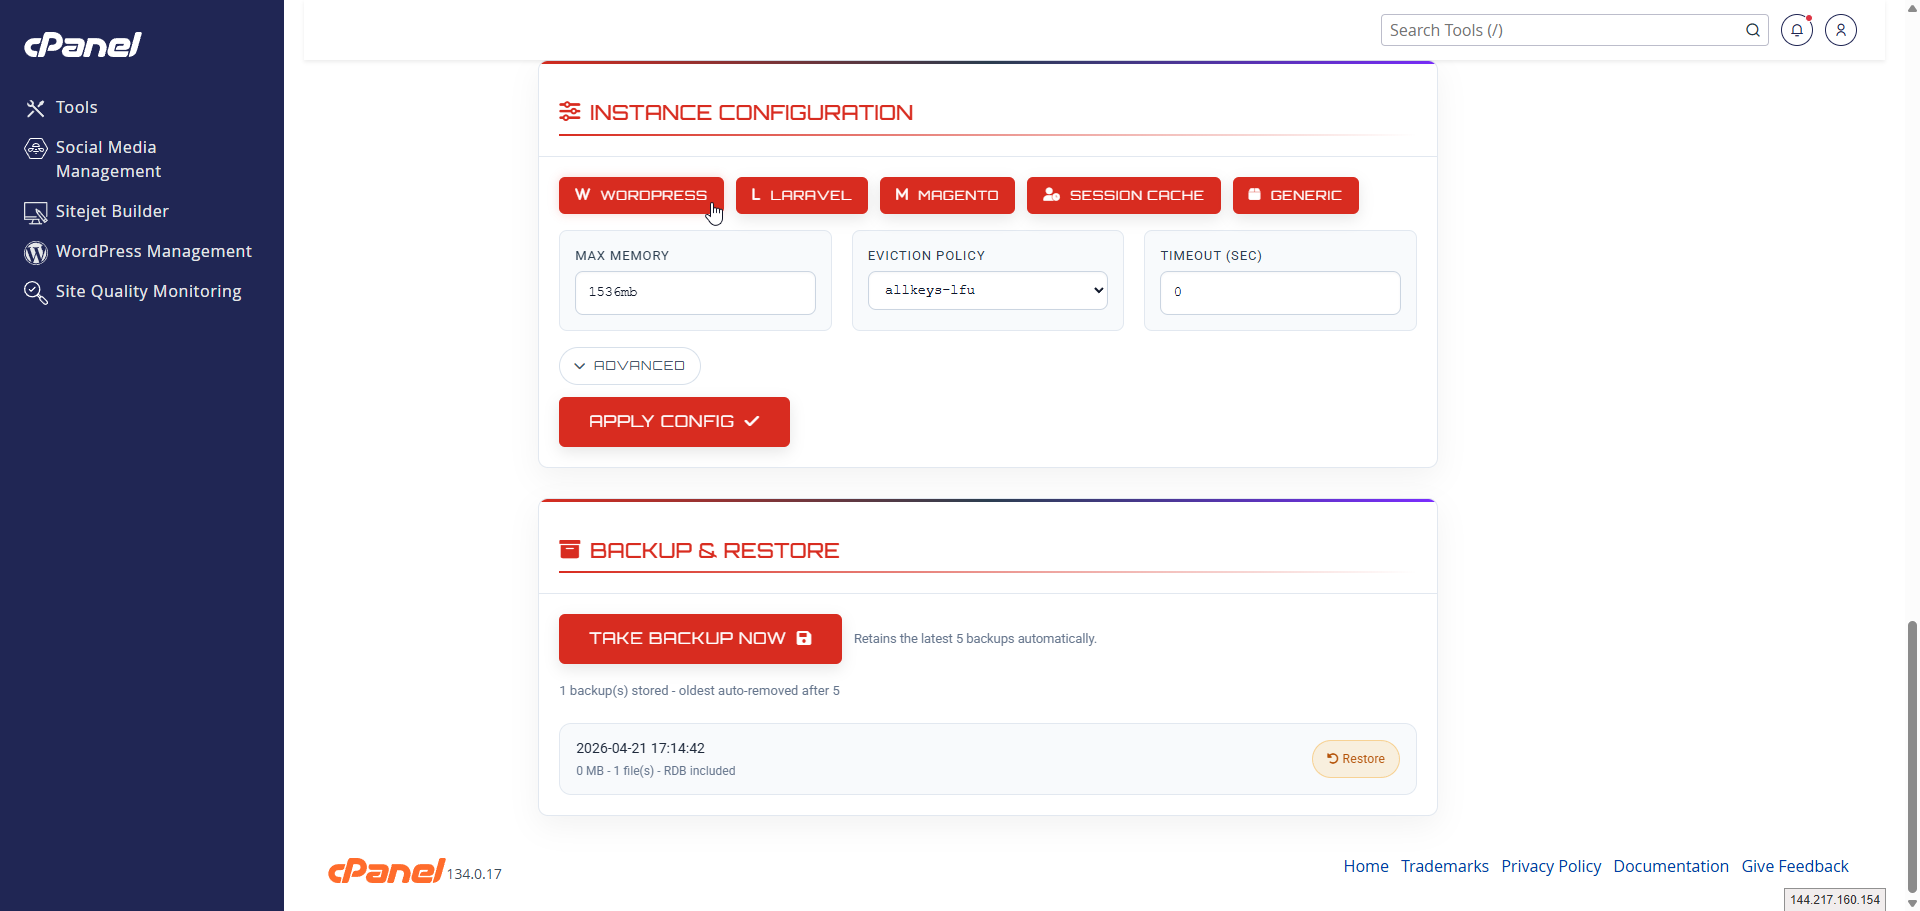Select the WordPress configuration preset
This screenshot has width=1920, height=911.
pyautogui.click(x=641, y=195)
